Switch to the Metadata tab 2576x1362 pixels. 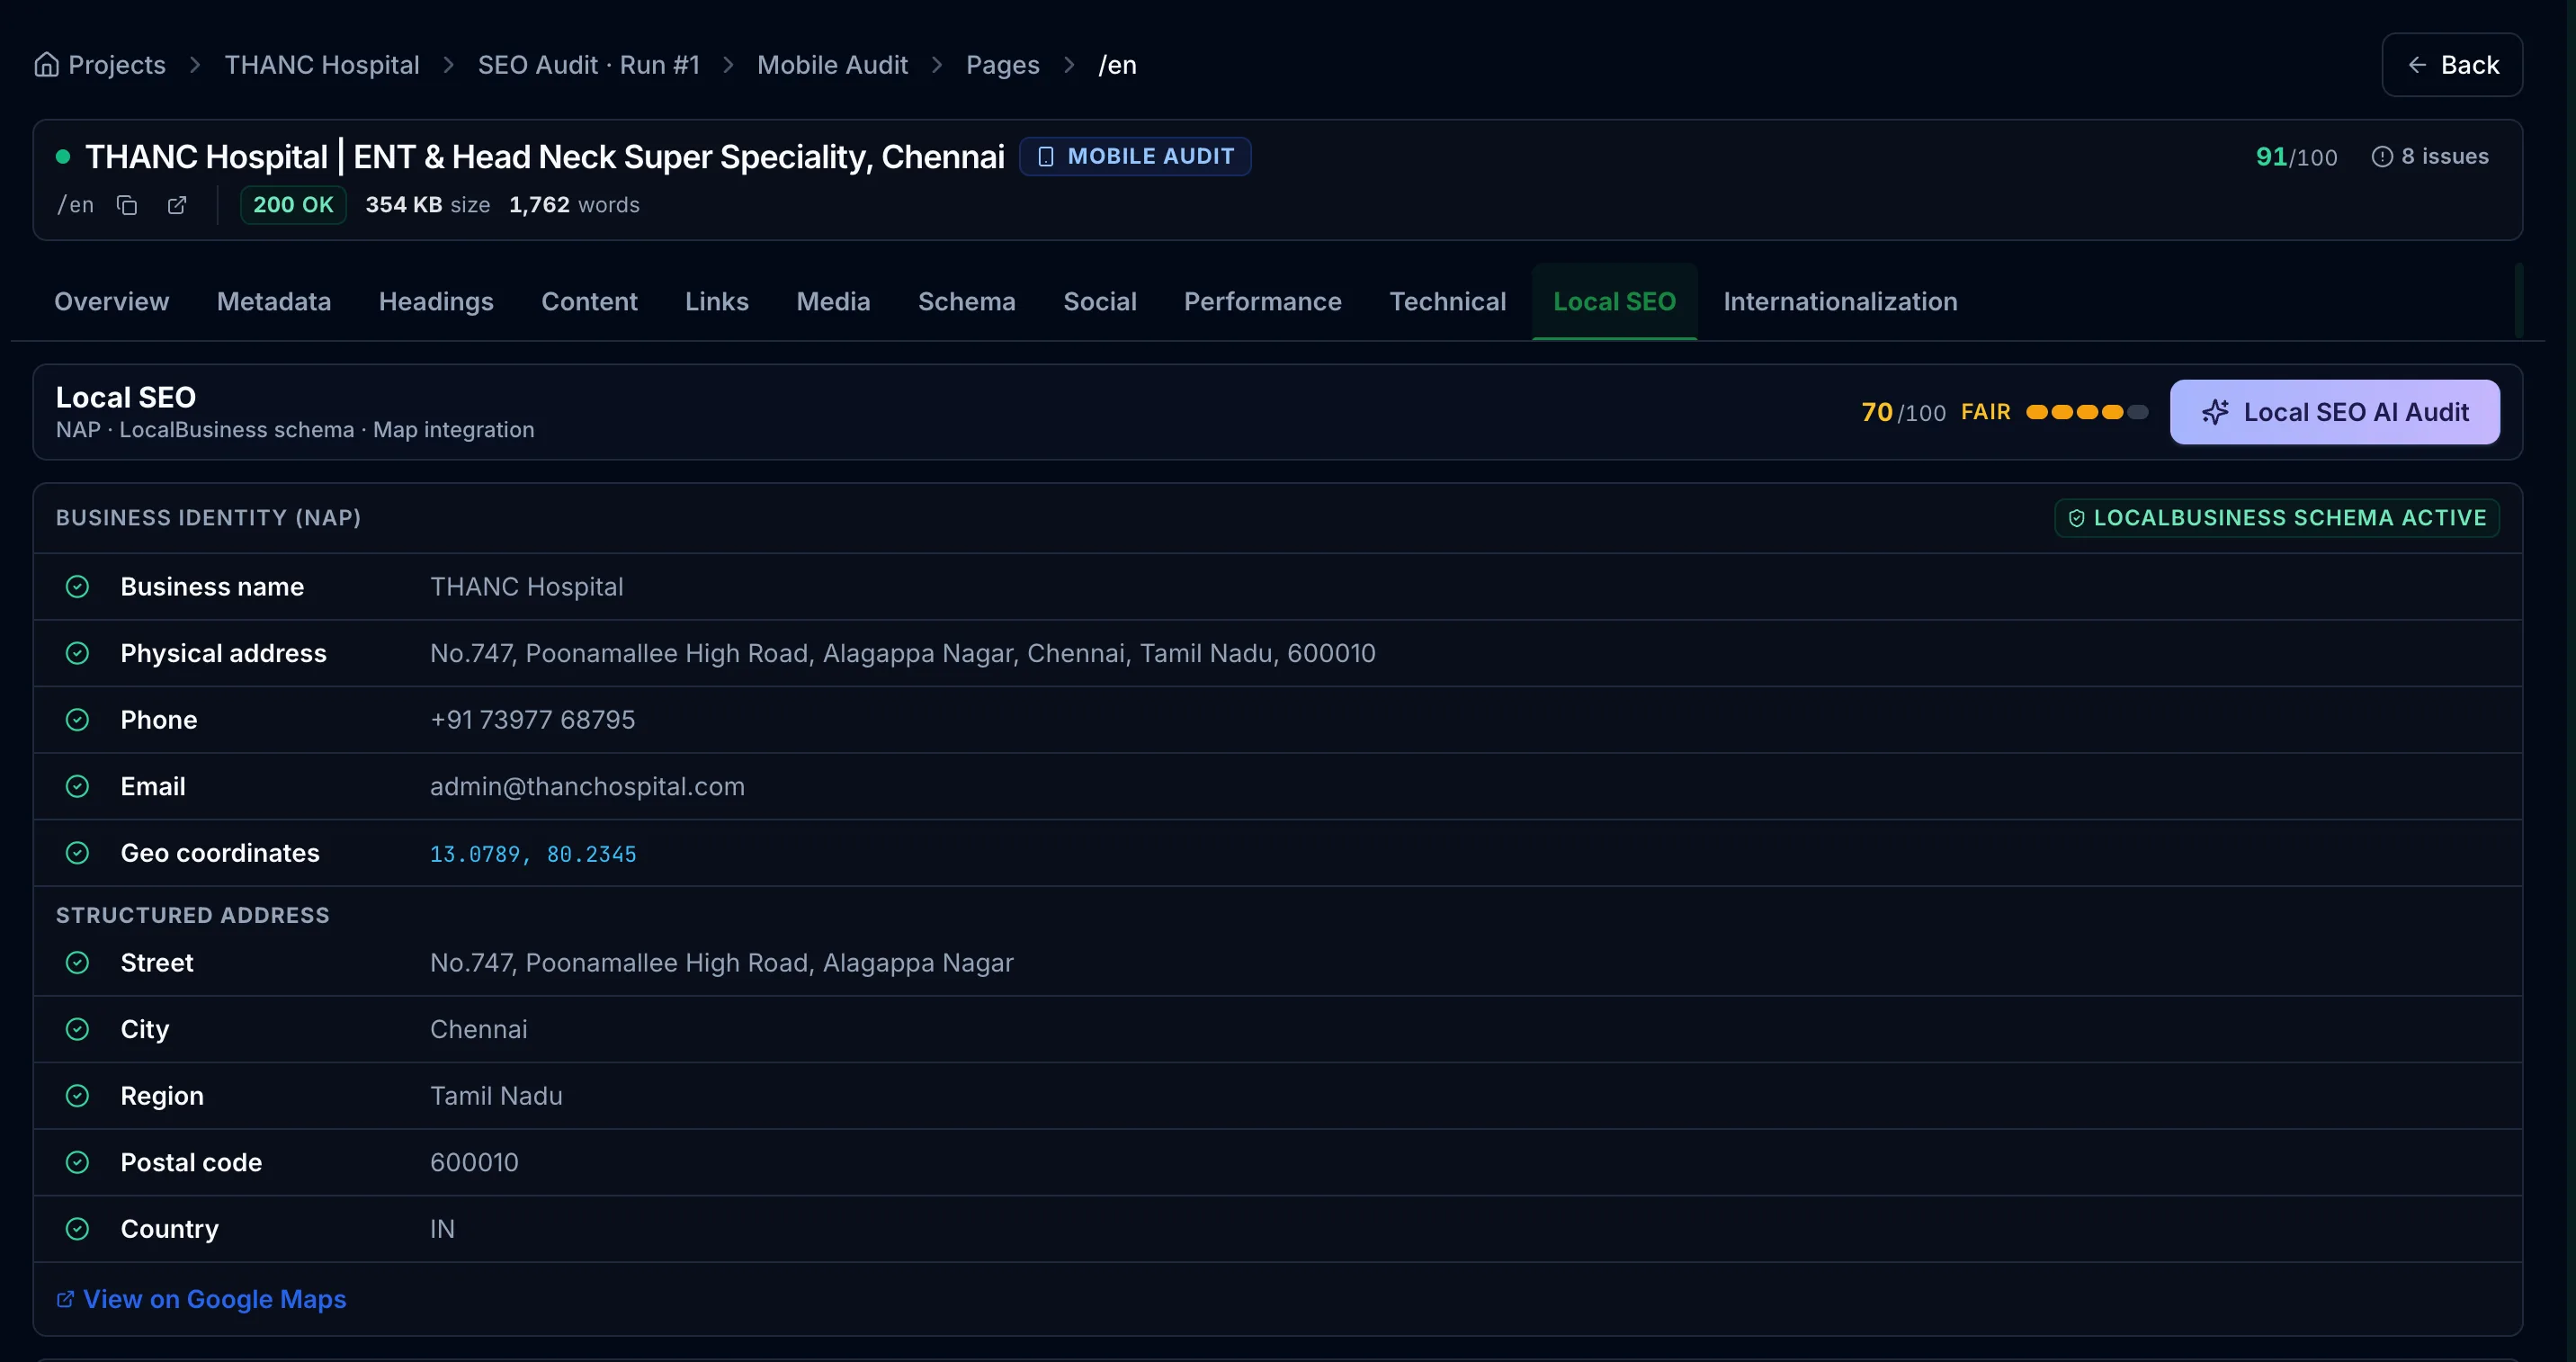click(274, 301)
